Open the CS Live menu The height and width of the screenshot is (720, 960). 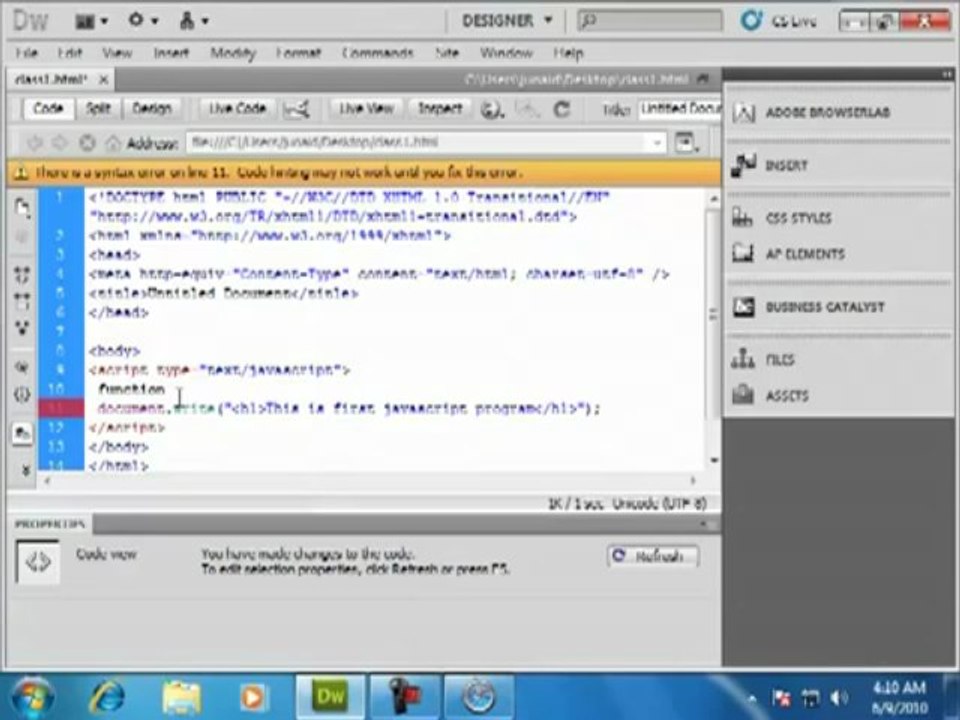[x=778, y=21]
